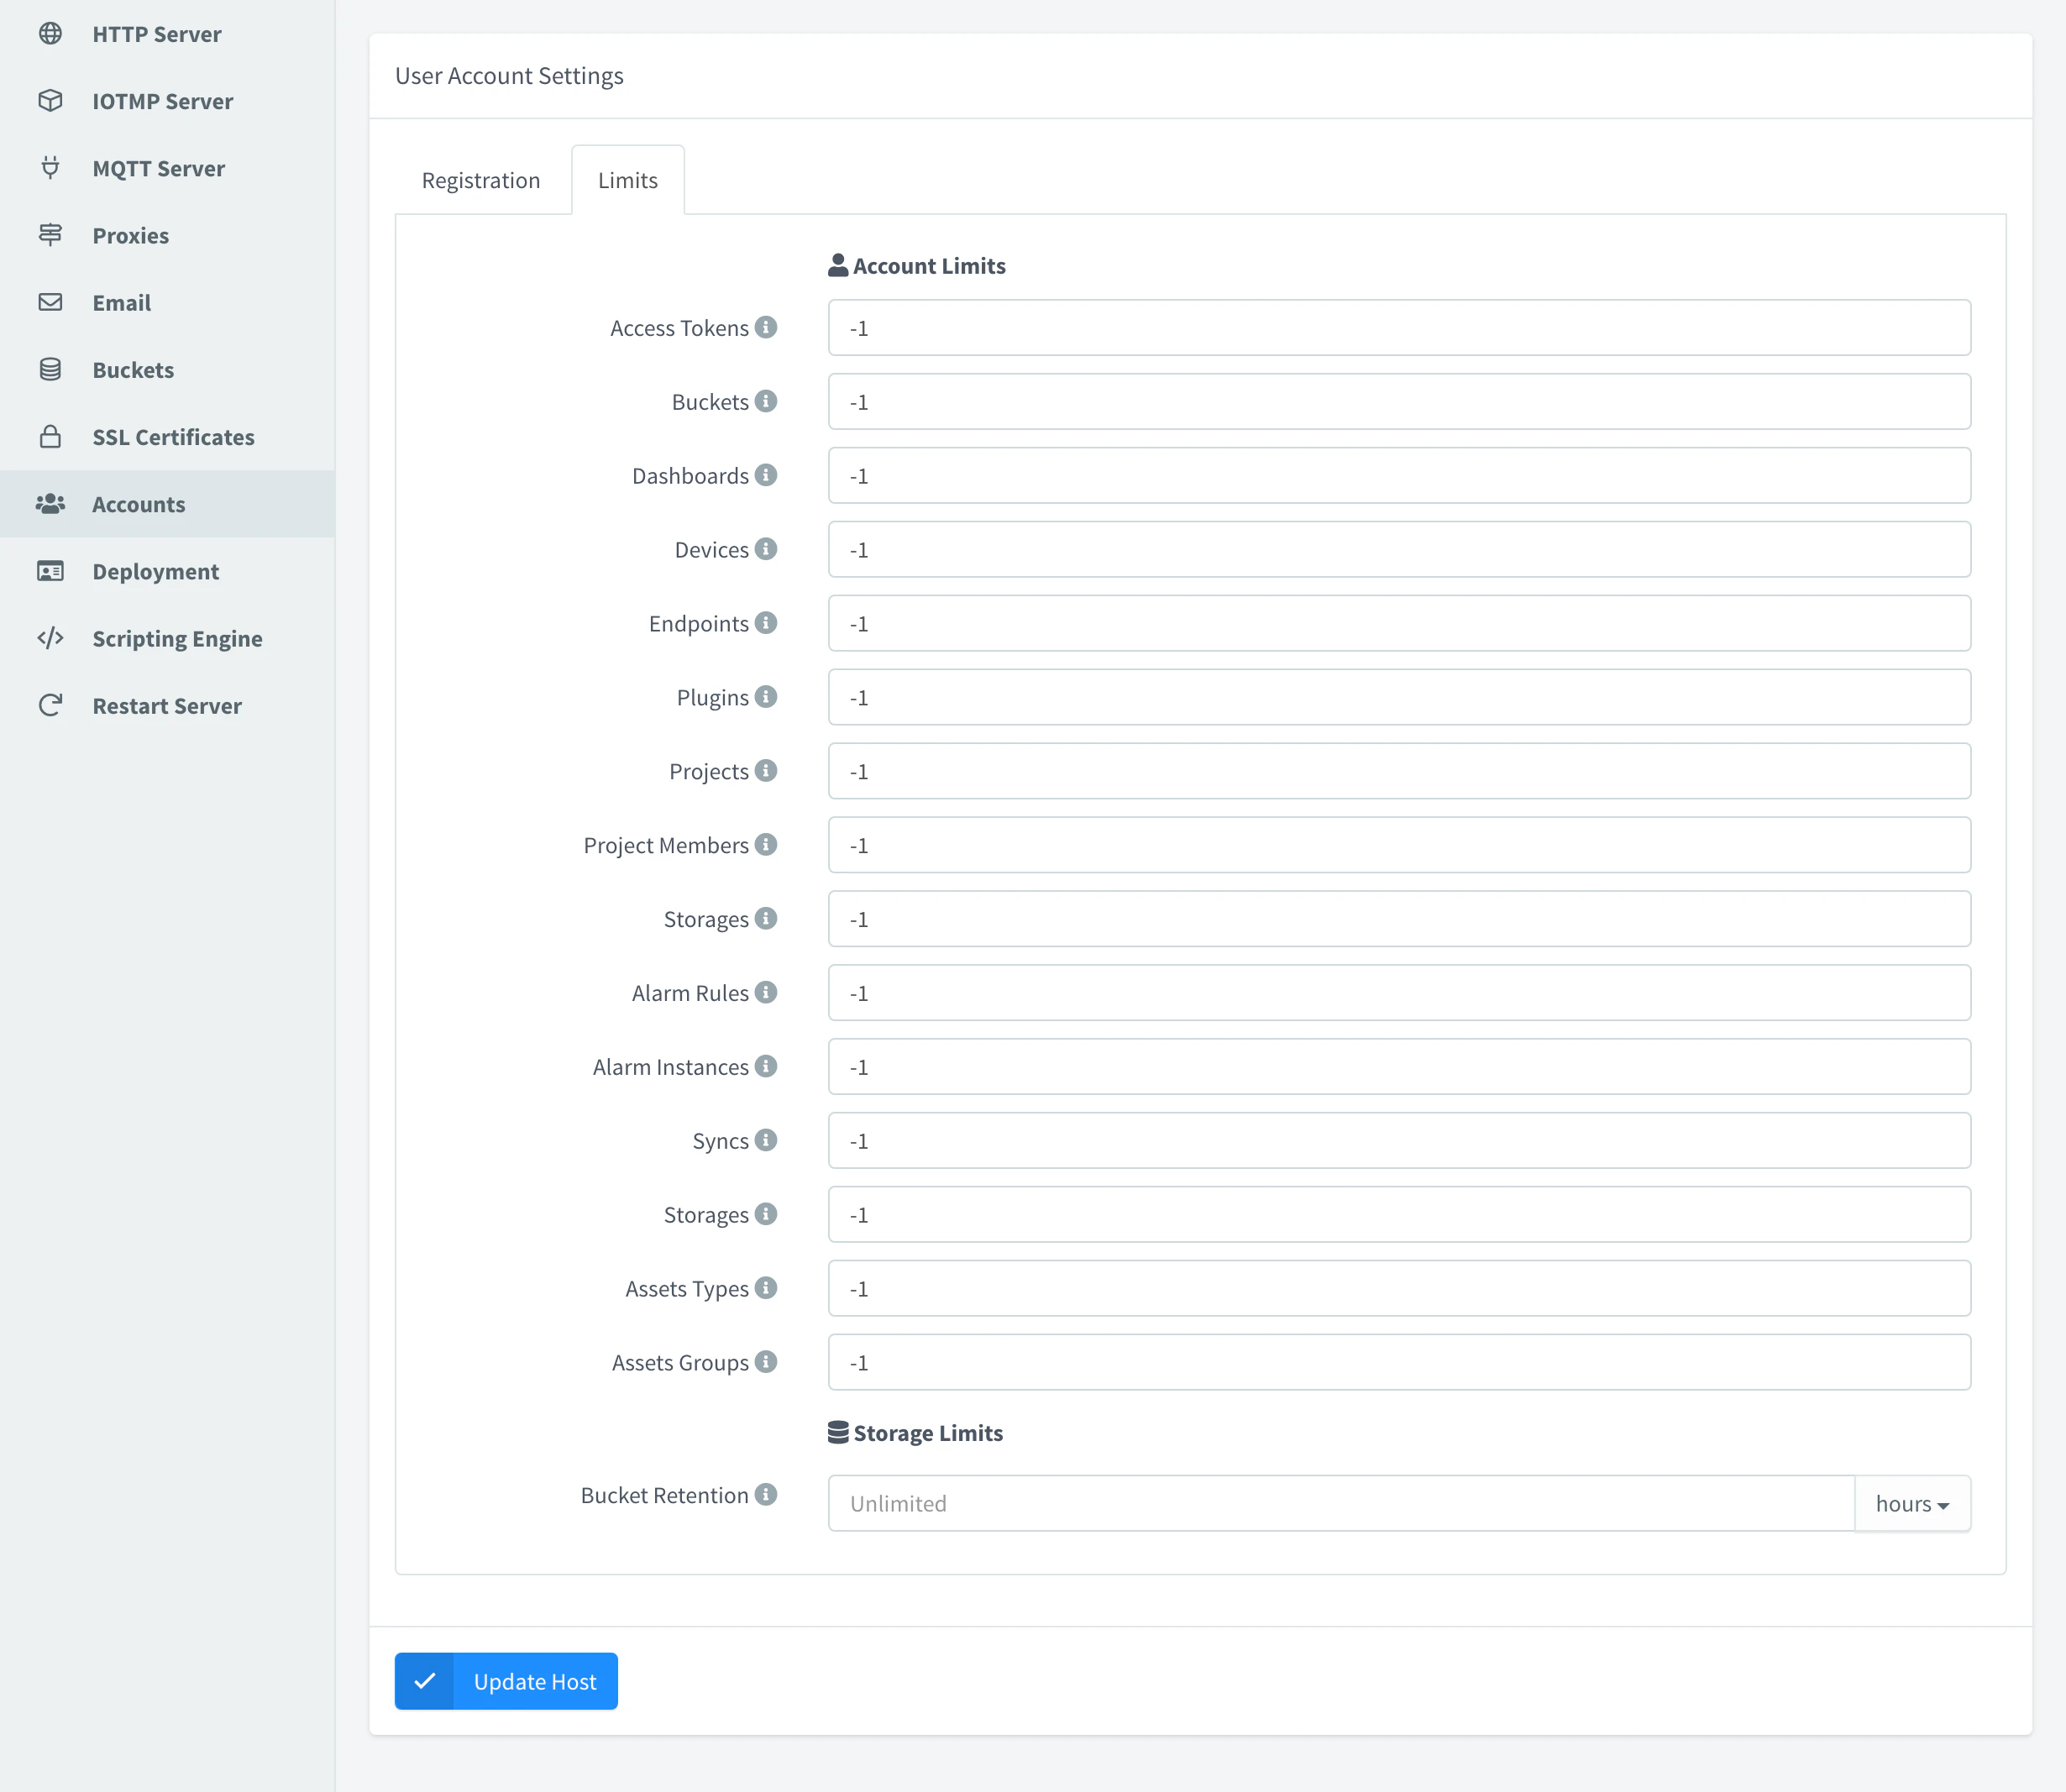
Task: Open the hours unit dropdown
Action: (1912, 1503)
